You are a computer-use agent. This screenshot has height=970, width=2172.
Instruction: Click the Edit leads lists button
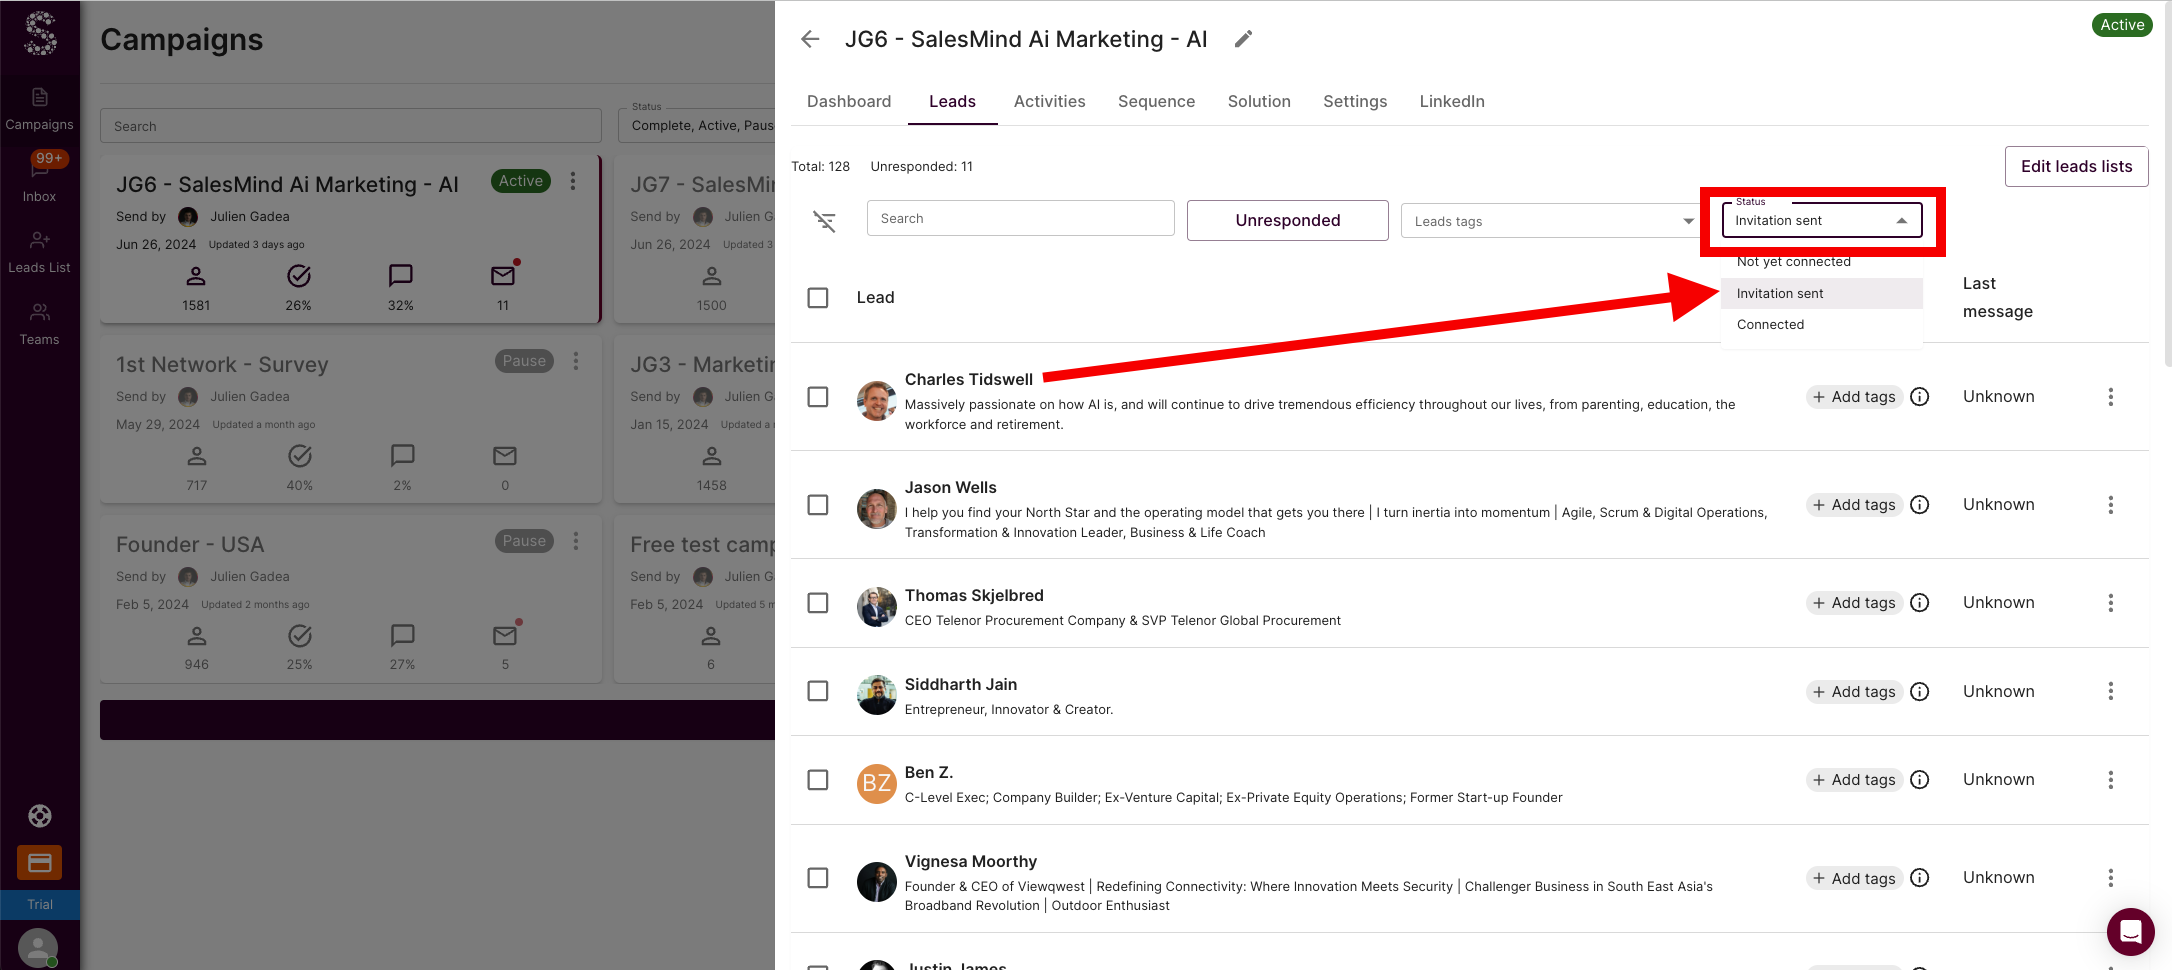(2076, 166)
